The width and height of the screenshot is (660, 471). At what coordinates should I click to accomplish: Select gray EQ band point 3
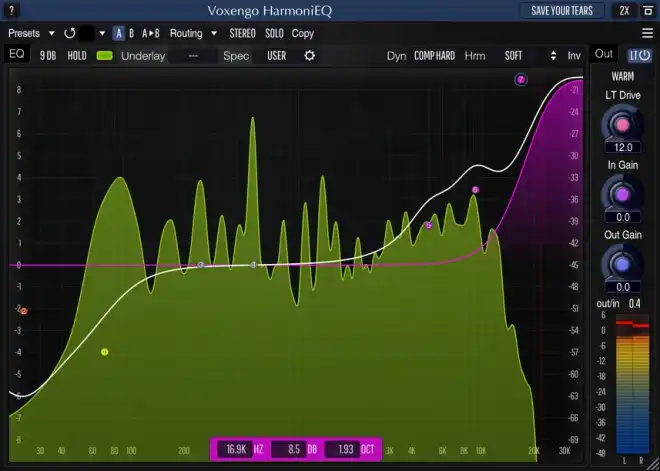[201, 265]
